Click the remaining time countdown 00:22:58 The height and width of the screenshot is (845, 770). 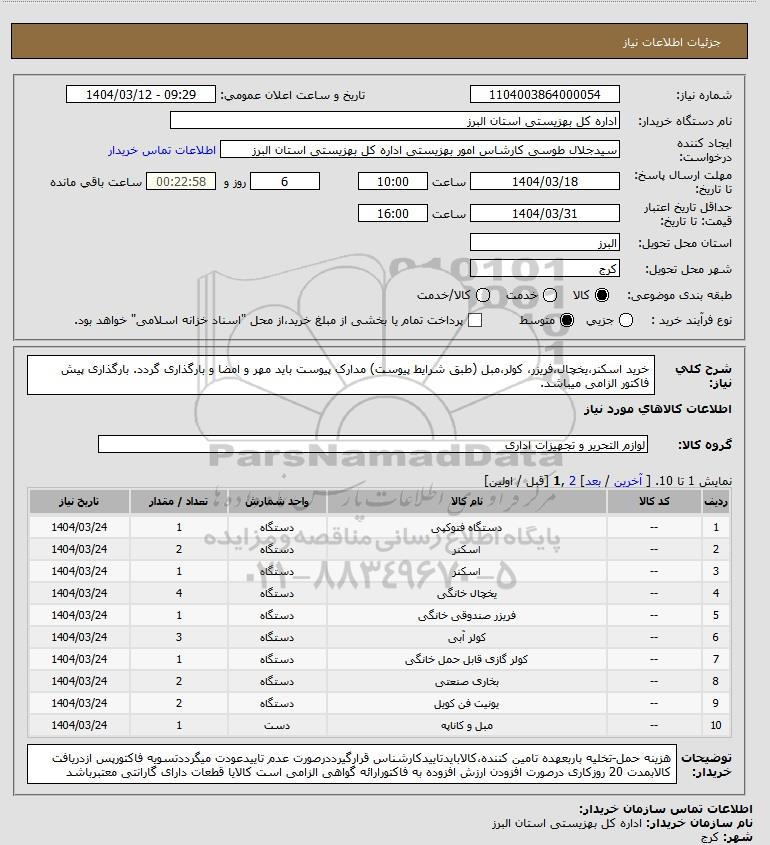[181, 182]
